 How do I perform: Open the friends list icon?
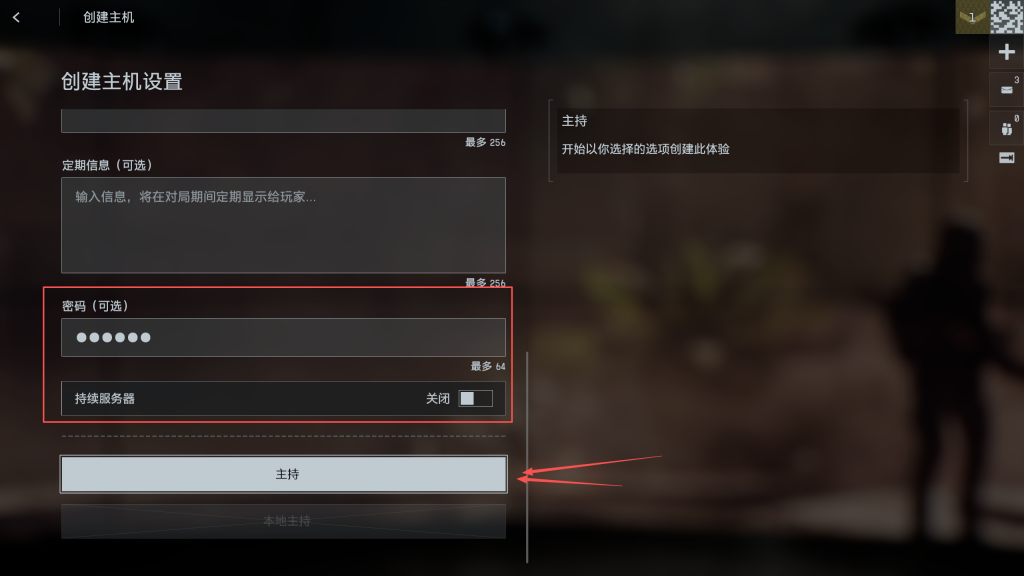pos(1006,127)
